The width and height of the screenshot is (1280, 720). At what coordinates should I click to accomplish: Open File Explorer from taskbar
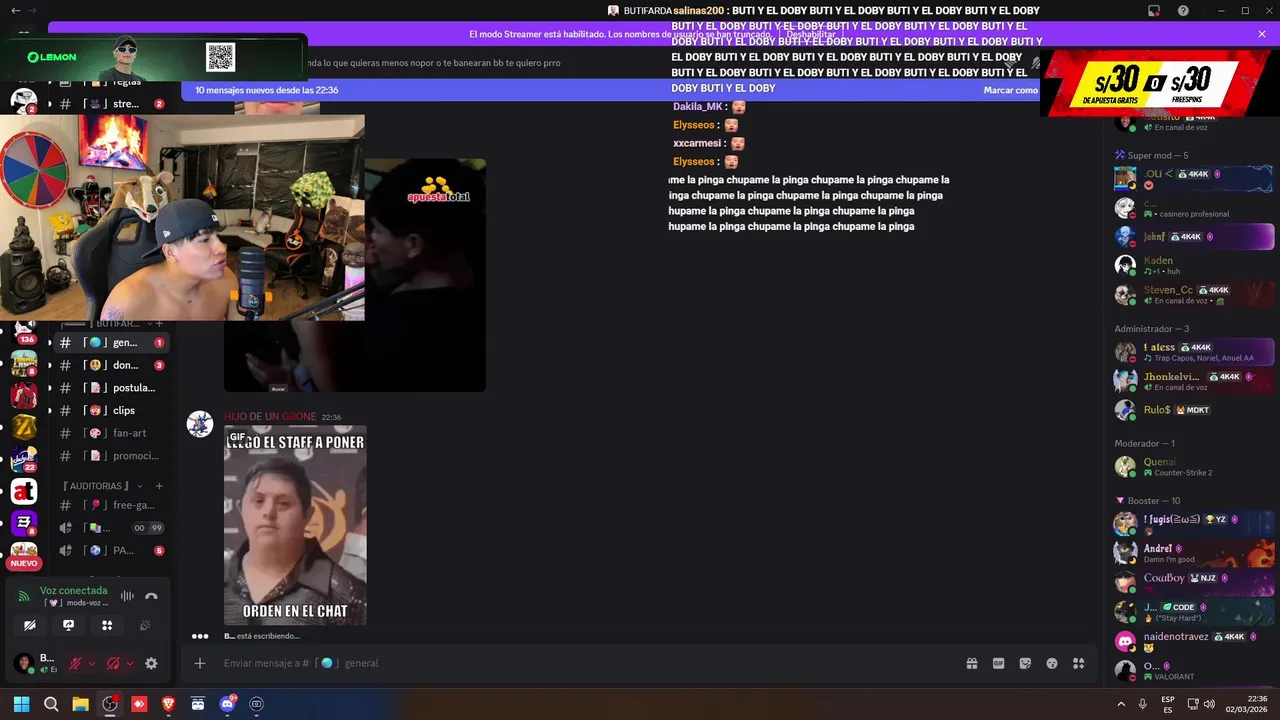80,704
